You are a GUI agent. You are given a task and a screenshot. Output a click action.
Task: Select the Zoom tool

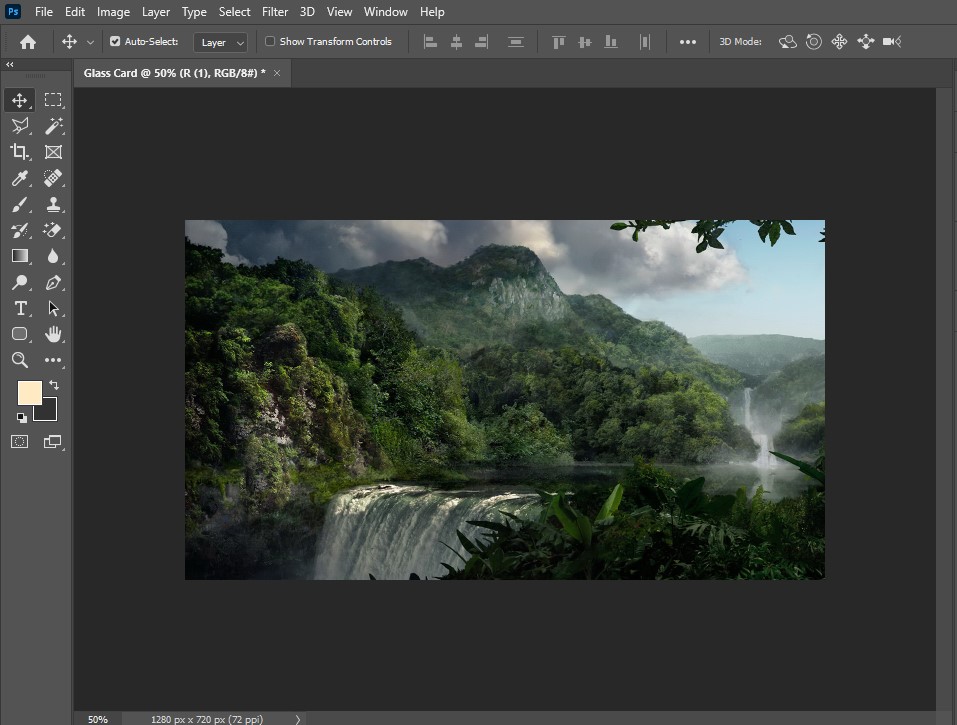coord(20,360)
